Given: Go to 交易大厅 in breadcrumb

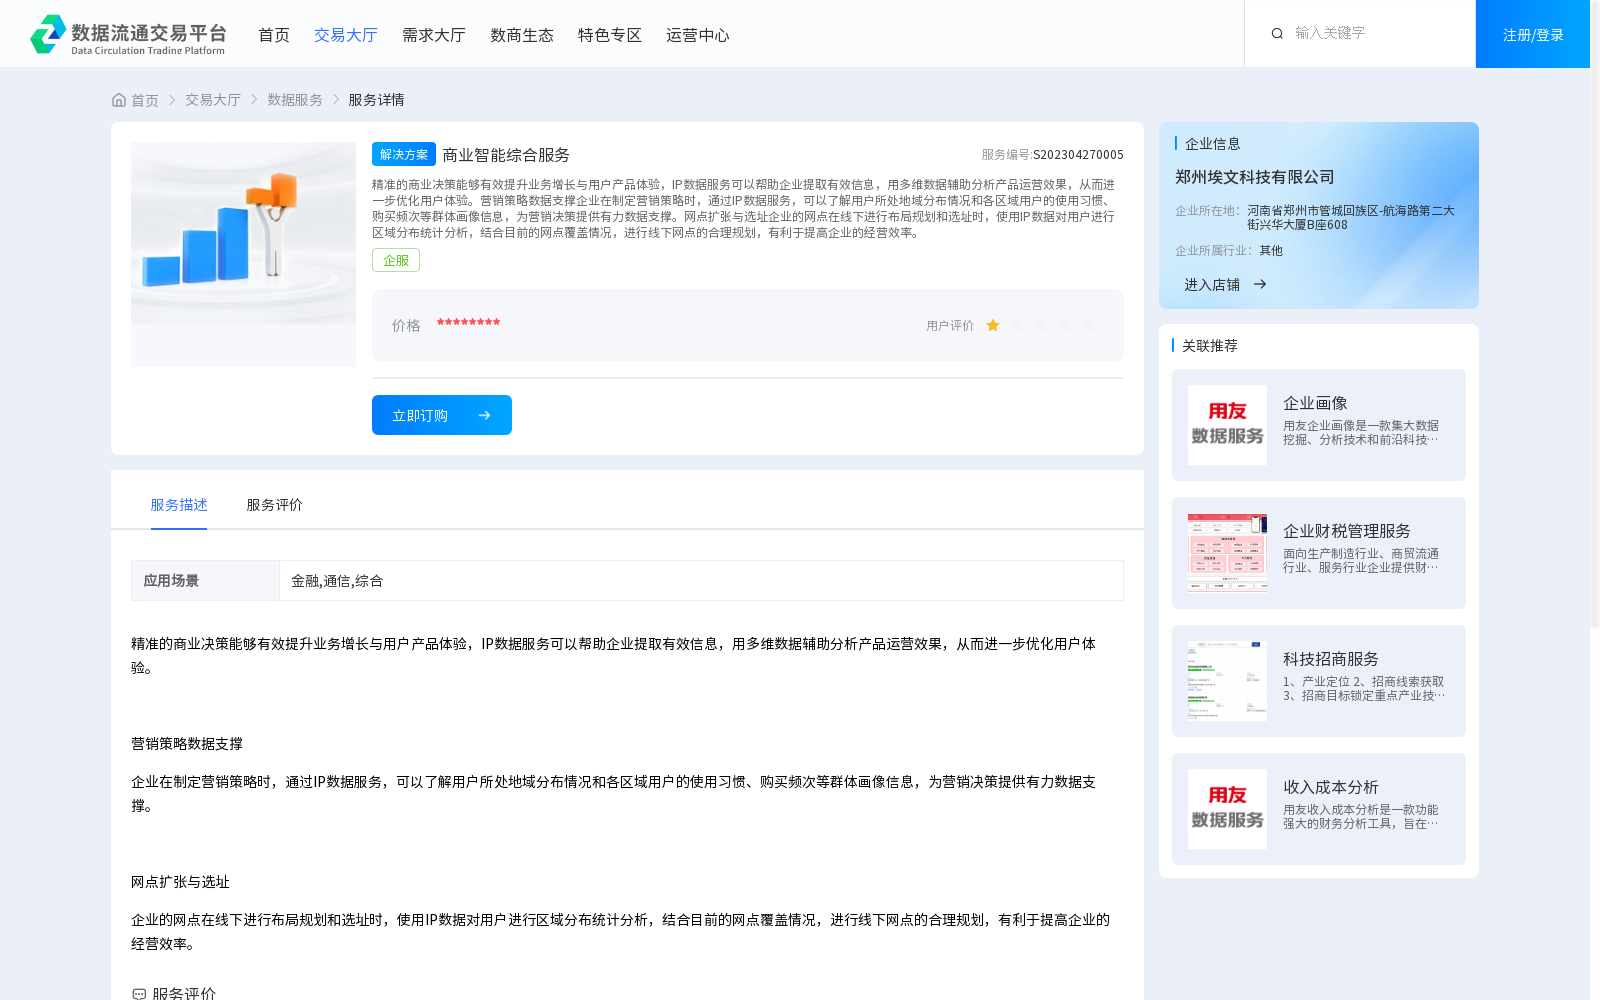Looking at the screenshot, I should pos(213,100).
